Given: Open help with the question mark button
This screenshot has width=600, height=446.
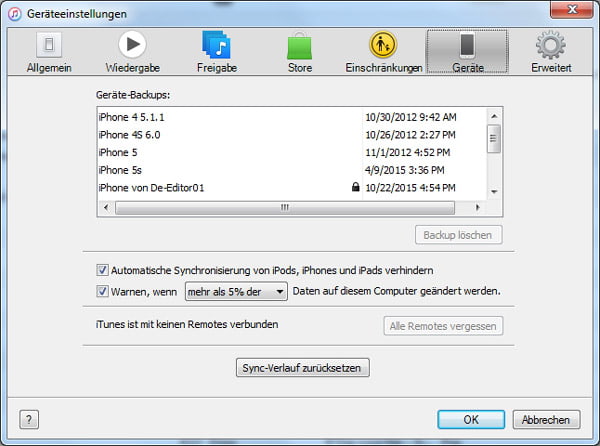Looking at the screenshot, I should coord(29,420).
